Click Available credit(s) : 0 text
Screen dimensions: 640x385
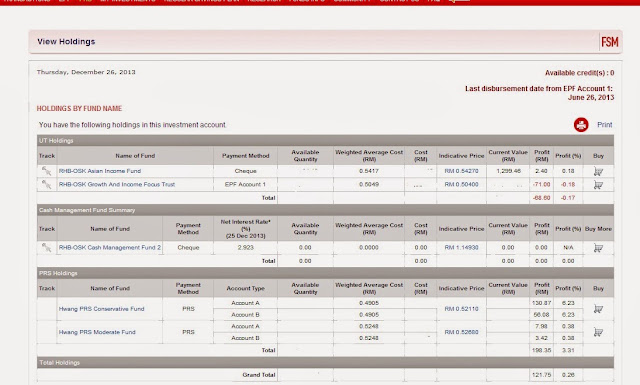(x=580, y=73)
